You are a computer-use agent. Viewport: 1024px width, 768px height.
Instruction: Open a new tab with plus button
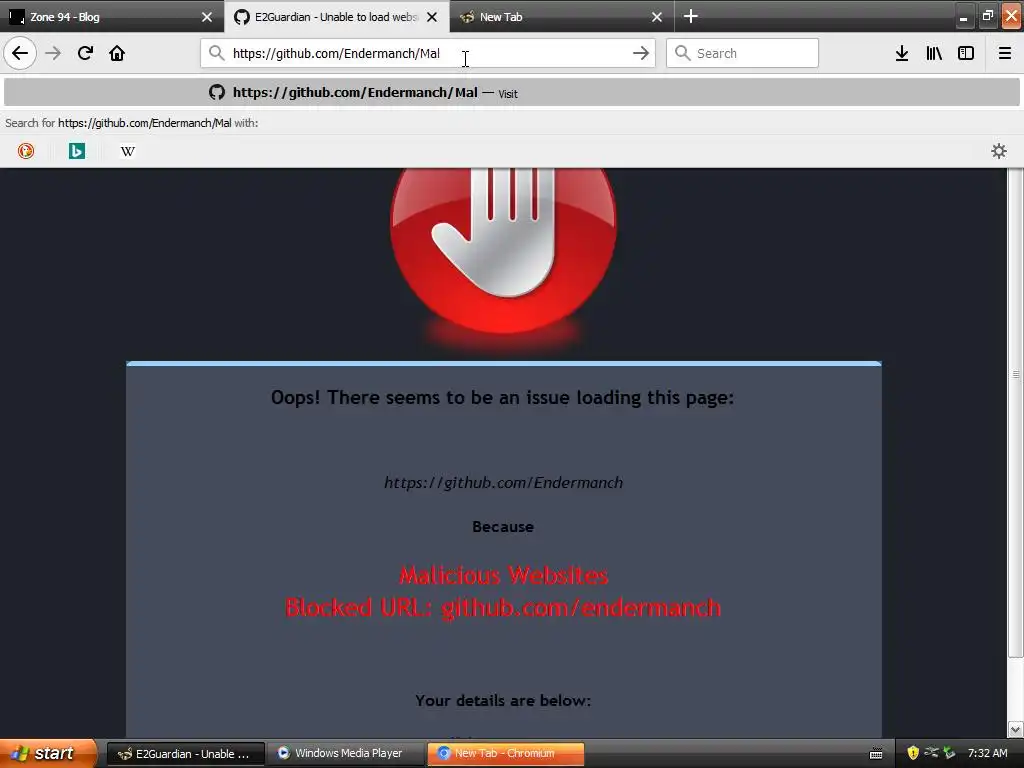[x=691, y=16]
